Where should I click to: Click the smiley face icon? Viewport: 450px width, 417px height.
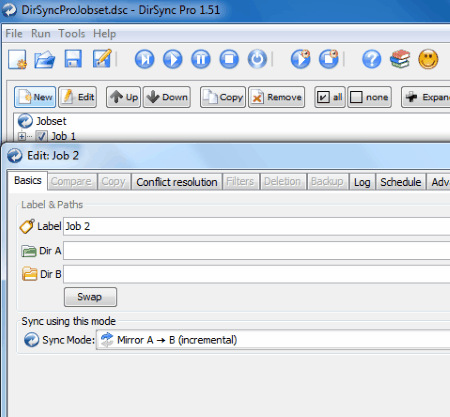tap(428, 59)
